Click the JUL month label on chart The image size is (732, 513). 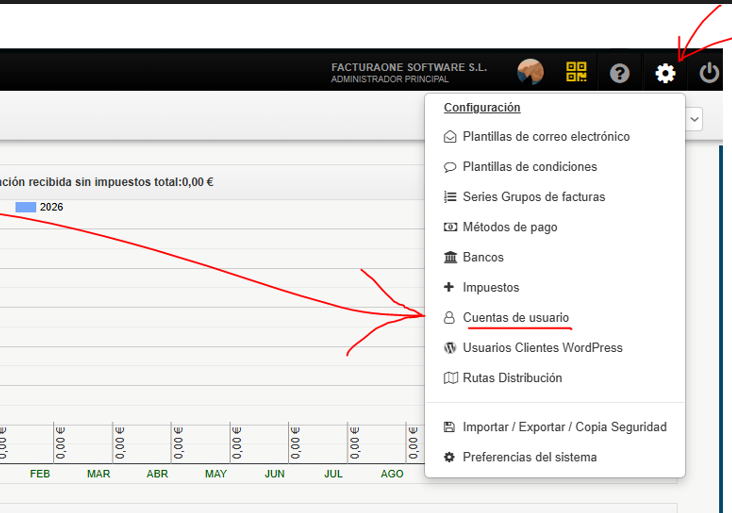point(333,474)
